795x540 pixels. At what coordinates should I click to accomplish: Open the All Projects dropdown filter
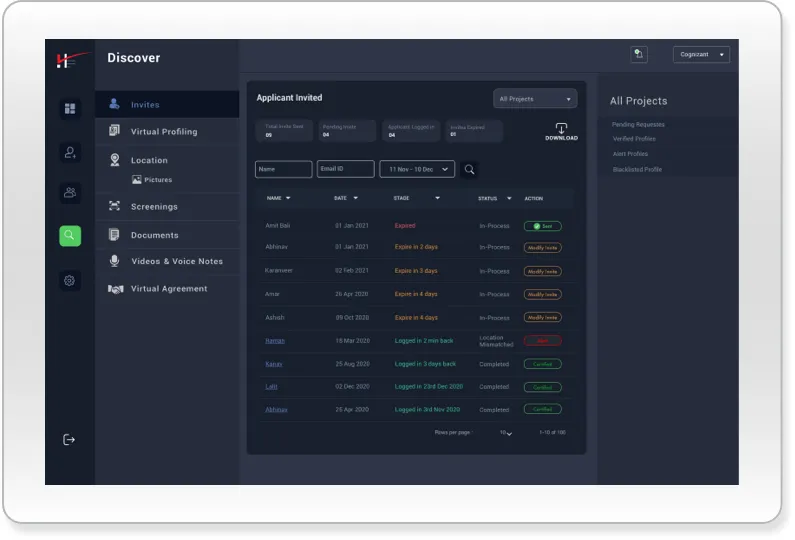[x=535, y=99]
